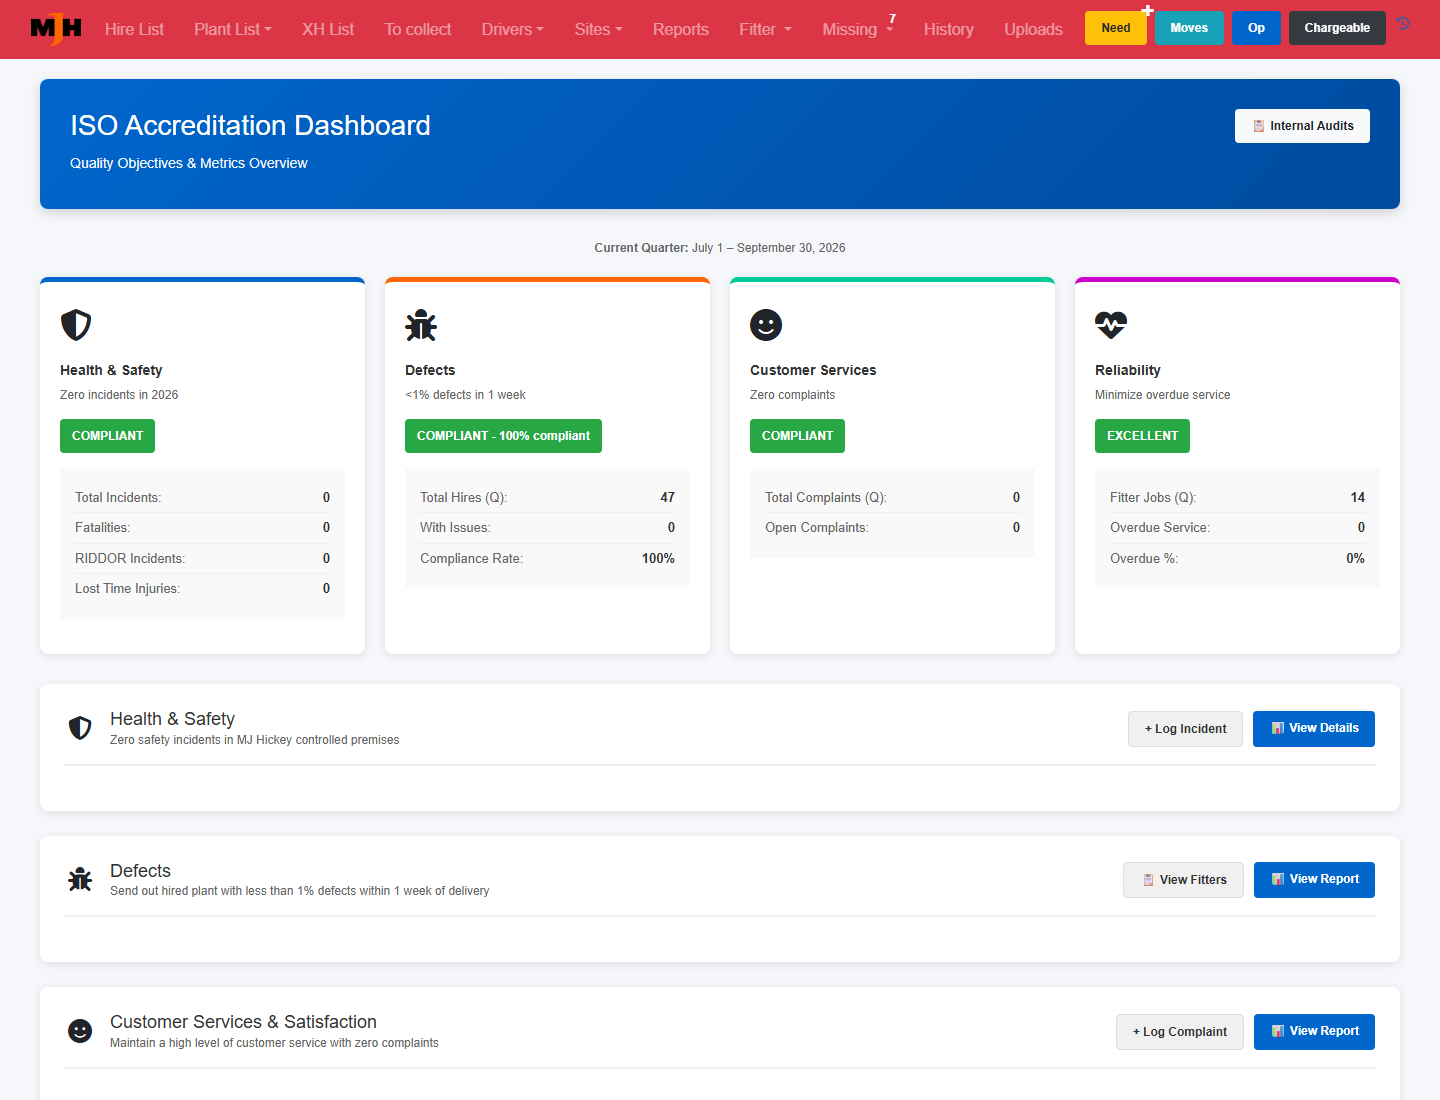Viewport: 1440px width, 1100px height.
Task: Click the COMPLIANT - 100% compliant badge
Action: click(503, 436)
